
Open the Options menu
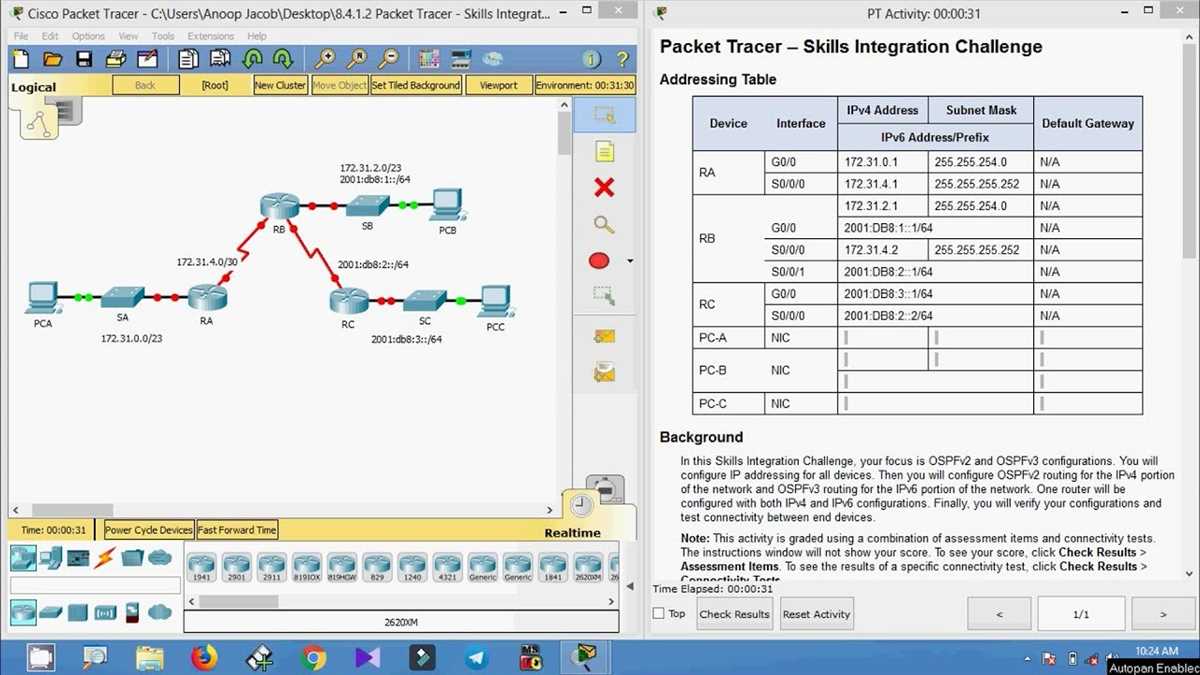pyautogui.click(x=88, y=36)
